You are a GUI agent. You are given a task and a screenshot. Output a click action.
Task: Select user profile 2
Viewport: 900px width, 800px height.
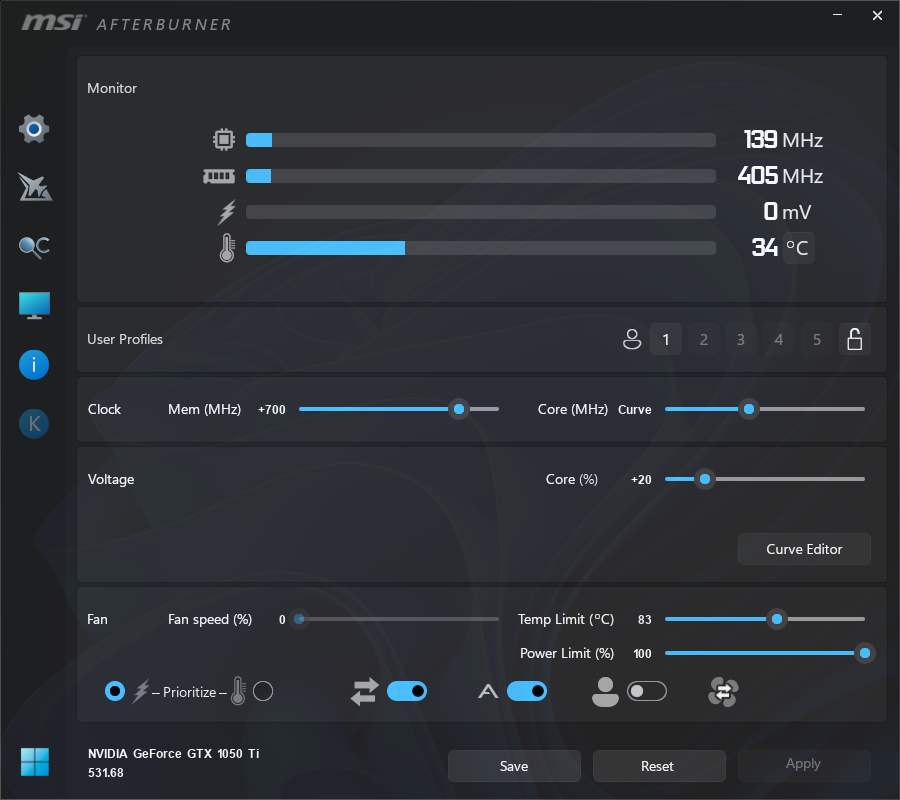point(704,339)
